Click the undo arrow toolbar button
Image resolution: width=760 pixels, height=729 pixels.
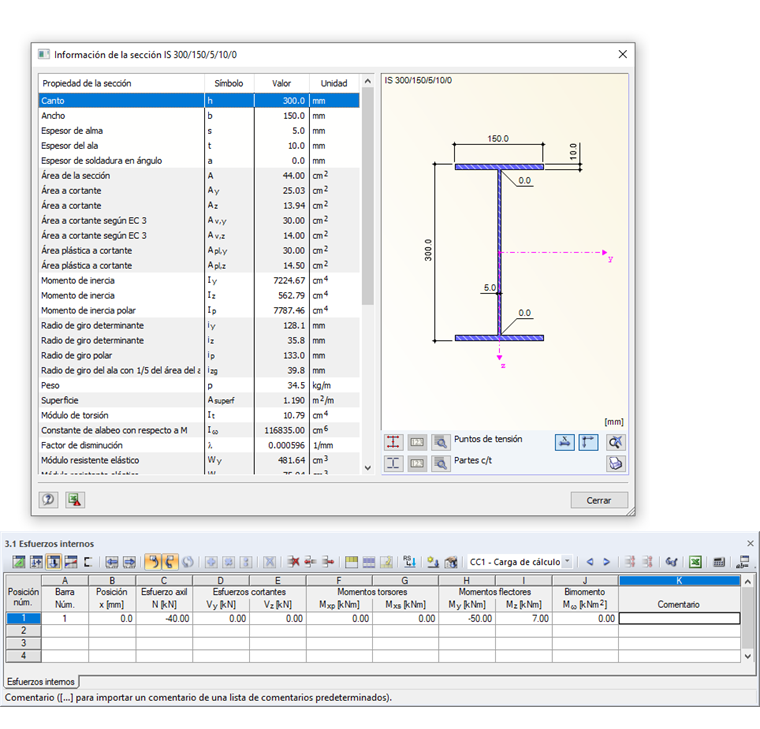(x=153, y=562)
